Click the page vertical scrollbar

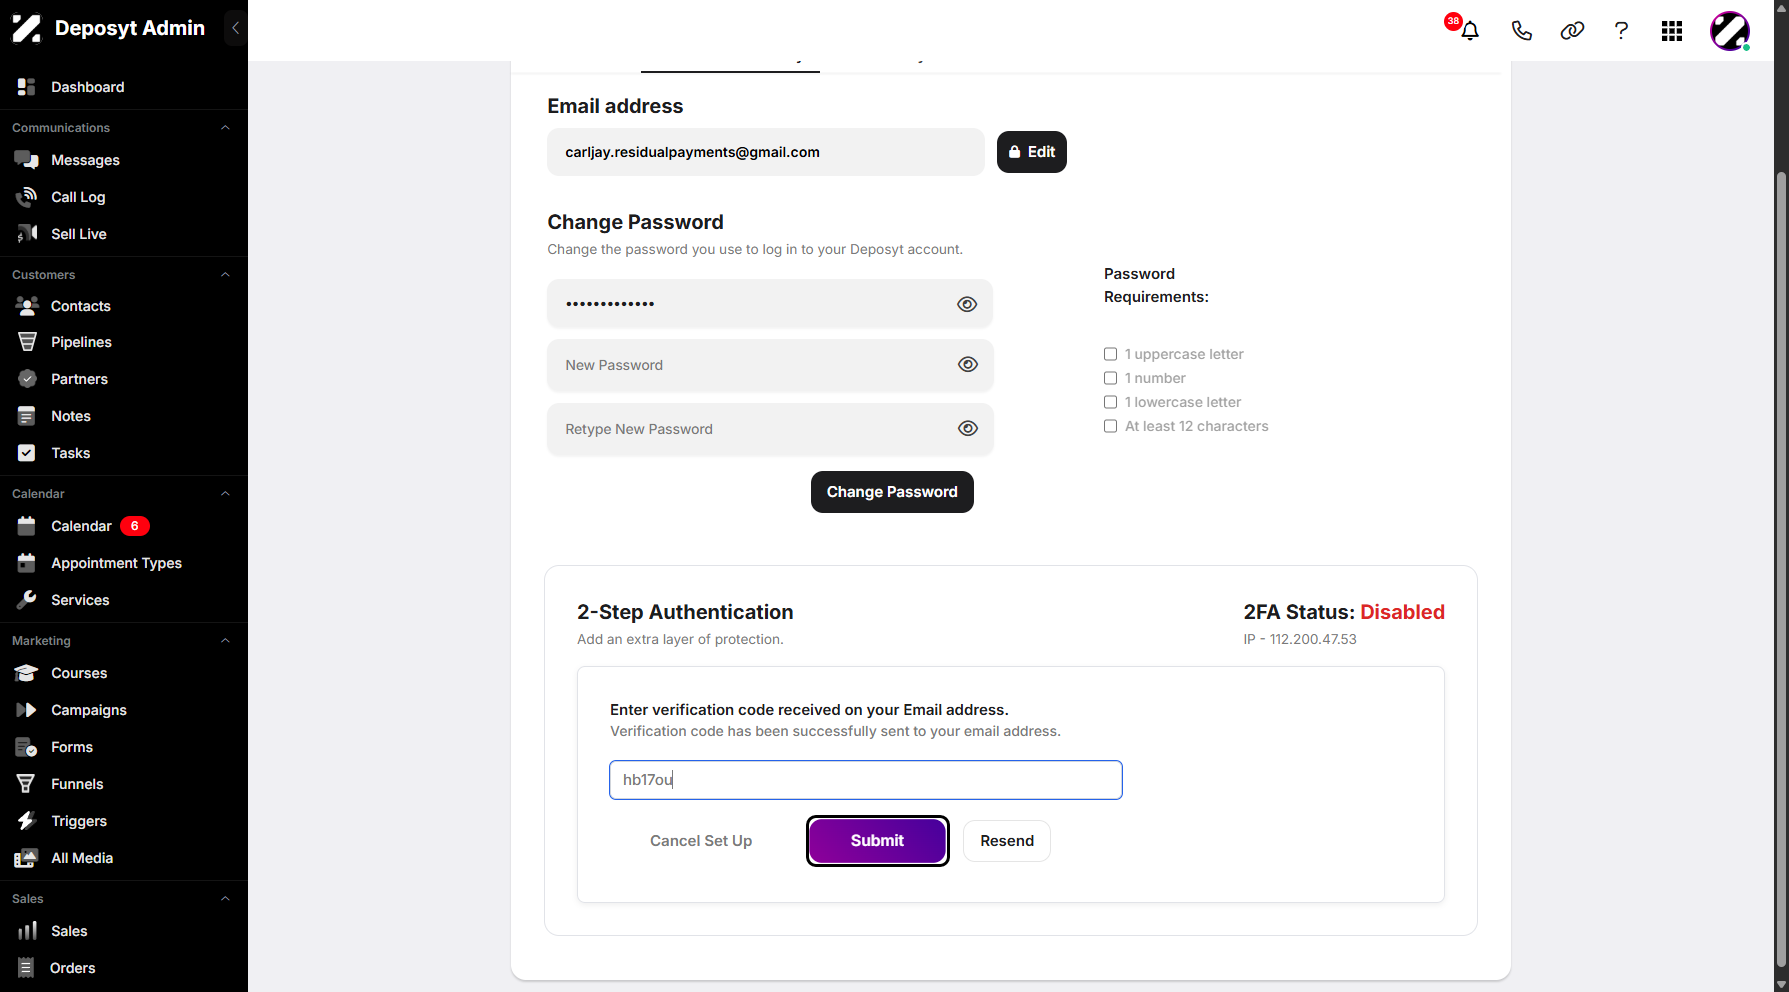click(x=1781, y=568)
